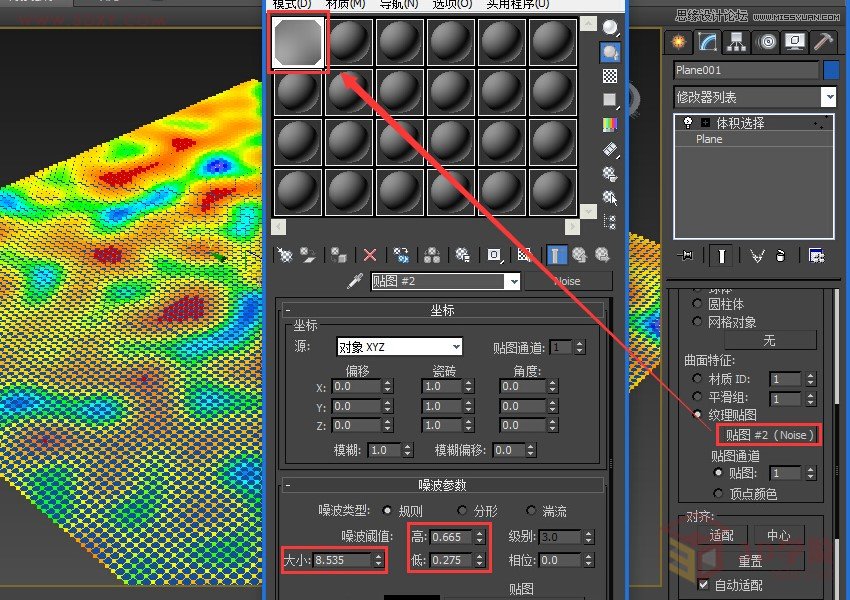Click the Modify tab in command panel
Screen dimensions: 850x600
point(708,41)
